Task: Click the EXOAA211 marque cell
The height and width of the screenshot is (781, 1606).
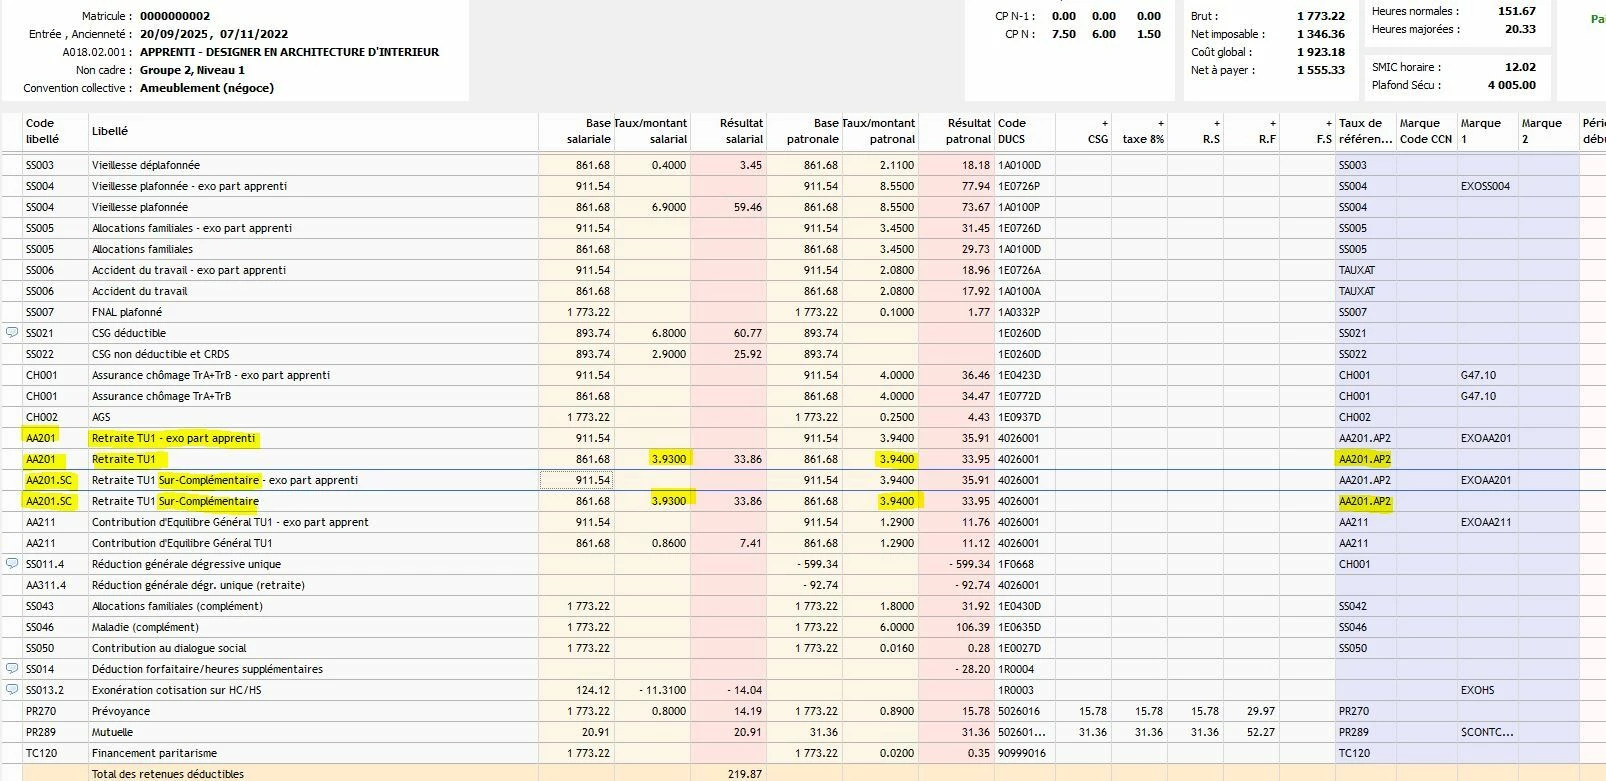Action: click(1486, 522)
